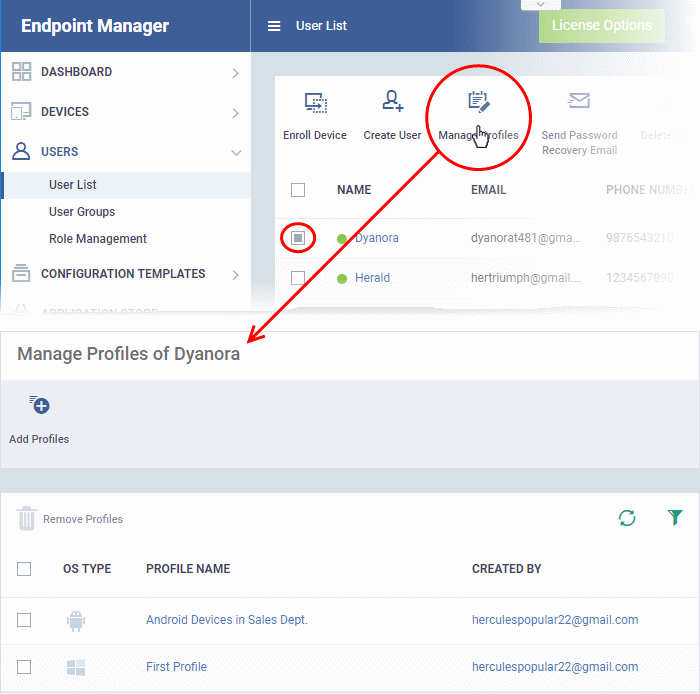Expand the Dashboard menu chevron
Viewport: 700px width, 694px height.
[x=236, y=73]
